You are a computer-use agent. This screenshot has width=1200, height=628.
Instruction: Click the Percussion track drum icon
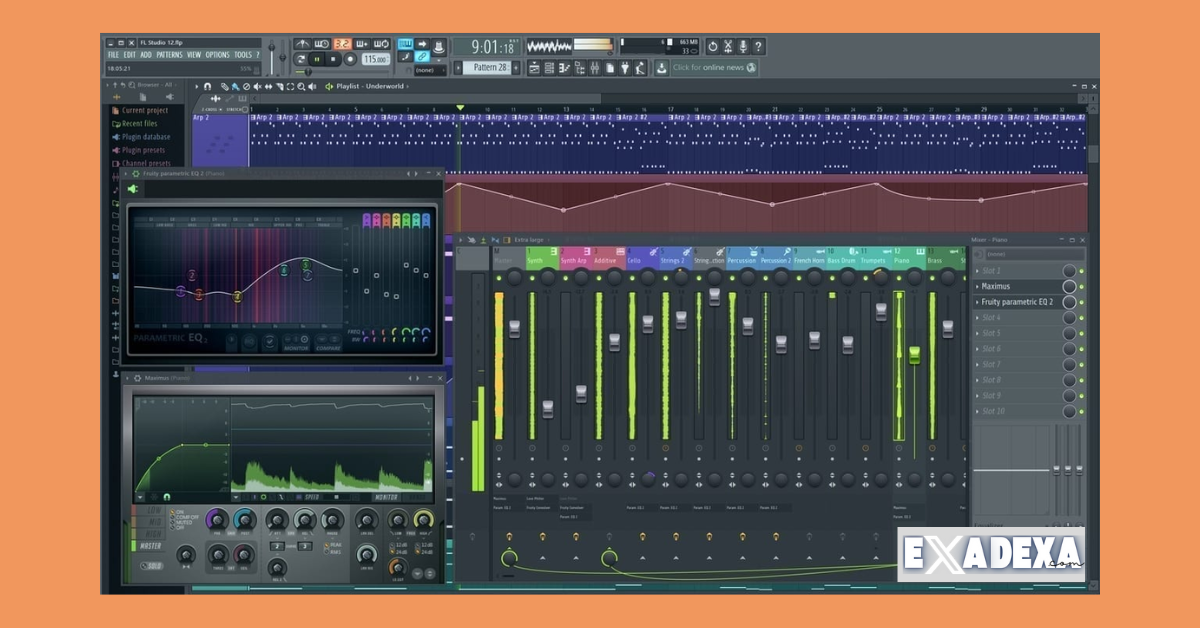[752, 250]
